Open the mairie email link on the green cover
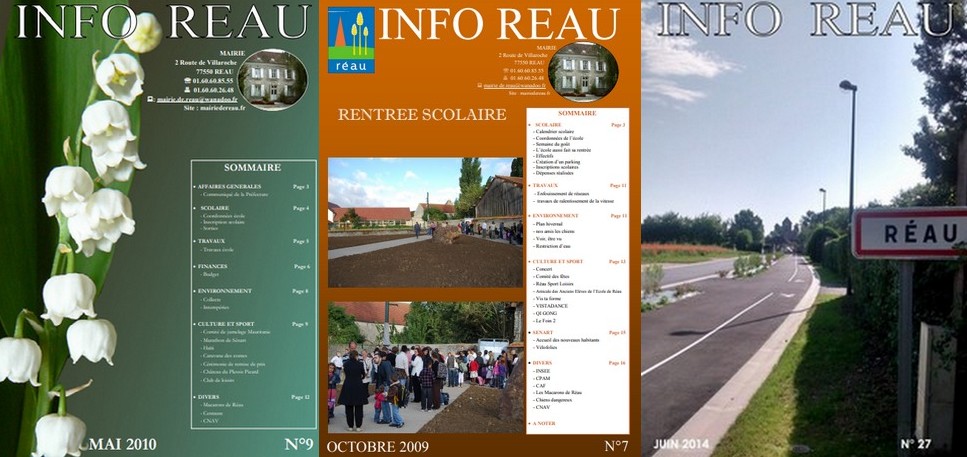The width and height of the screenshot is (967, 457). 197,99
